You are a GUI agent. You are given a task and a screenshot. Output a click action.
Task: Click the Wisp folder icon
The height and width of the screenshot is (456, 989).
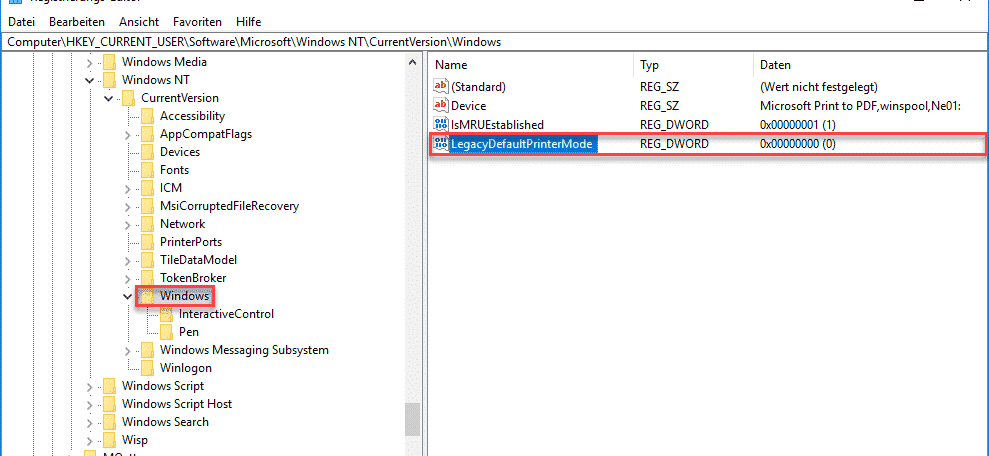pyautogui.click(x=109, y=440)
